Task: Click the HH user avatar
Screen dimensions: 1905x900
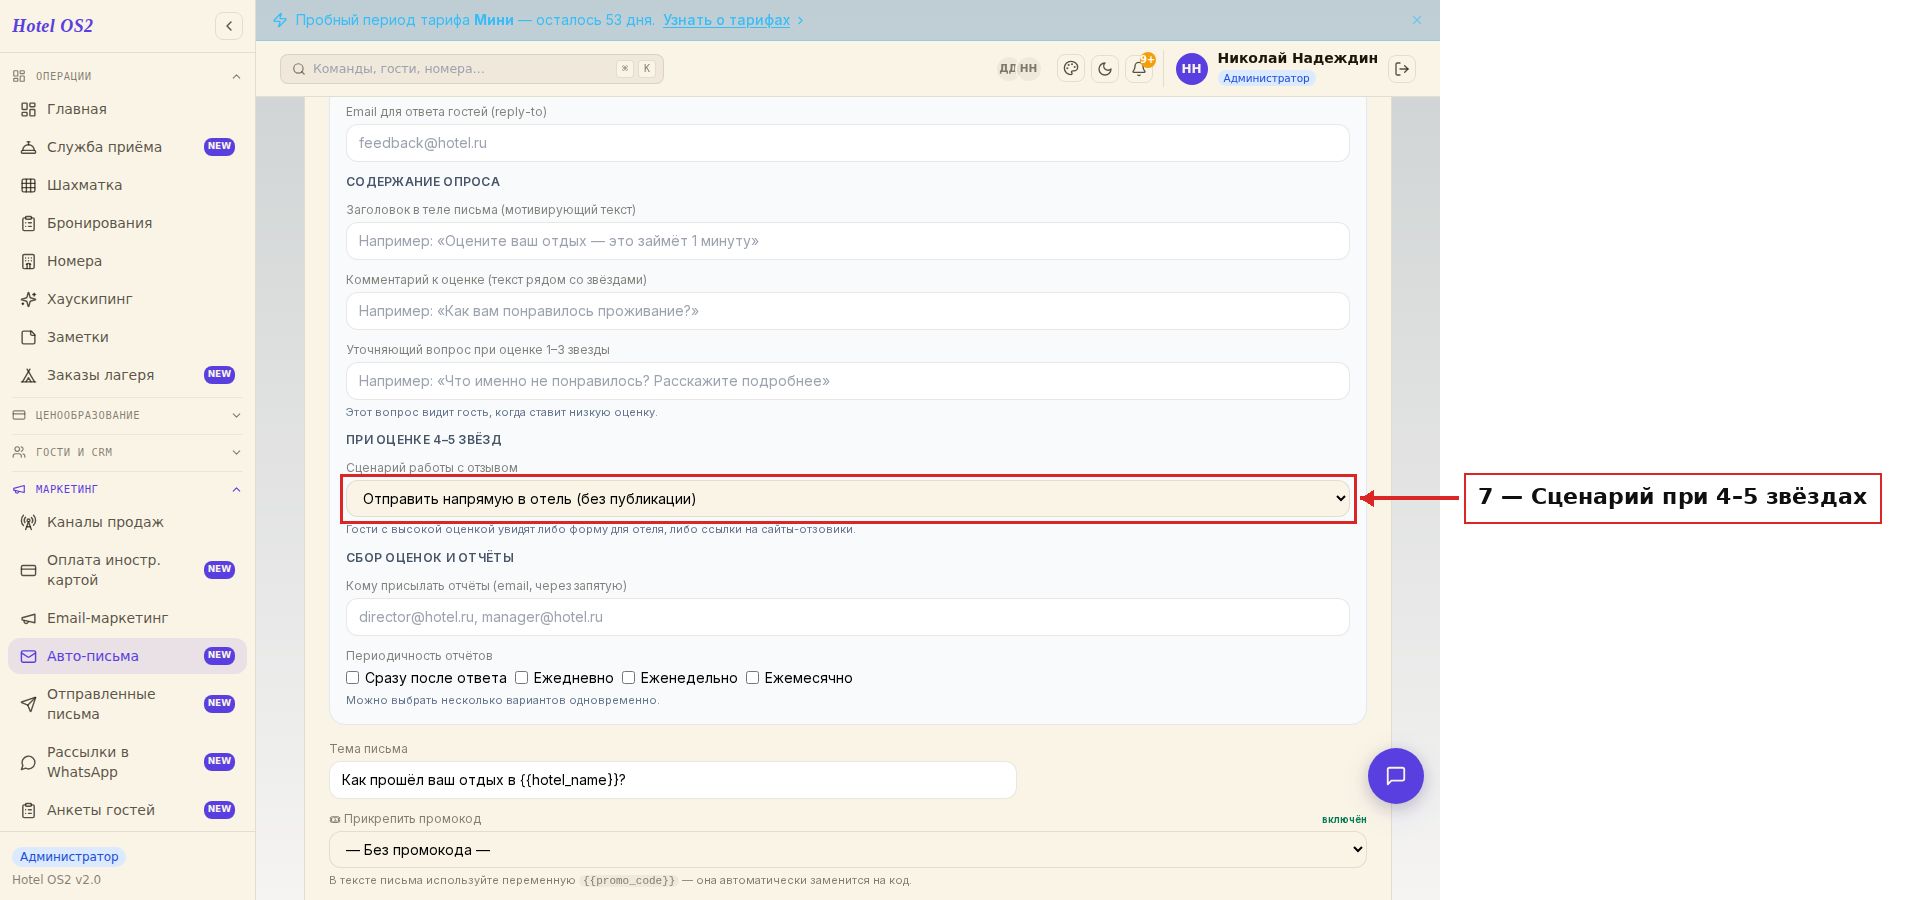Action: point(1191,69)
